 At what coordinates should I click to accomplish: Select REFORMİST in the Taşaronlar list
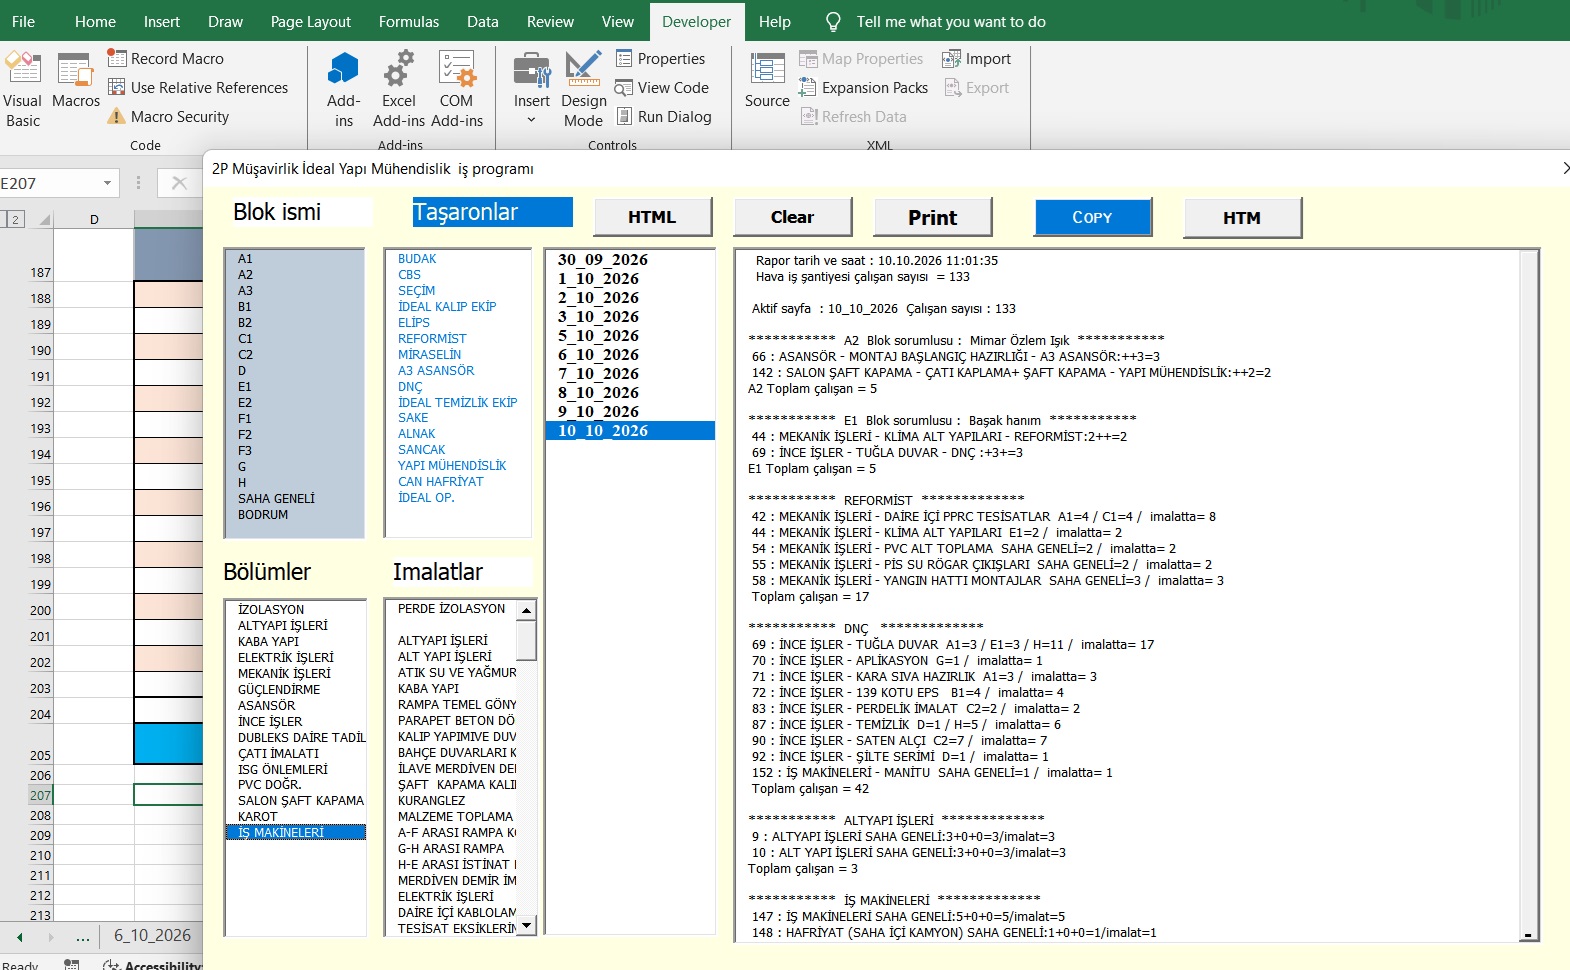point(432,339)
